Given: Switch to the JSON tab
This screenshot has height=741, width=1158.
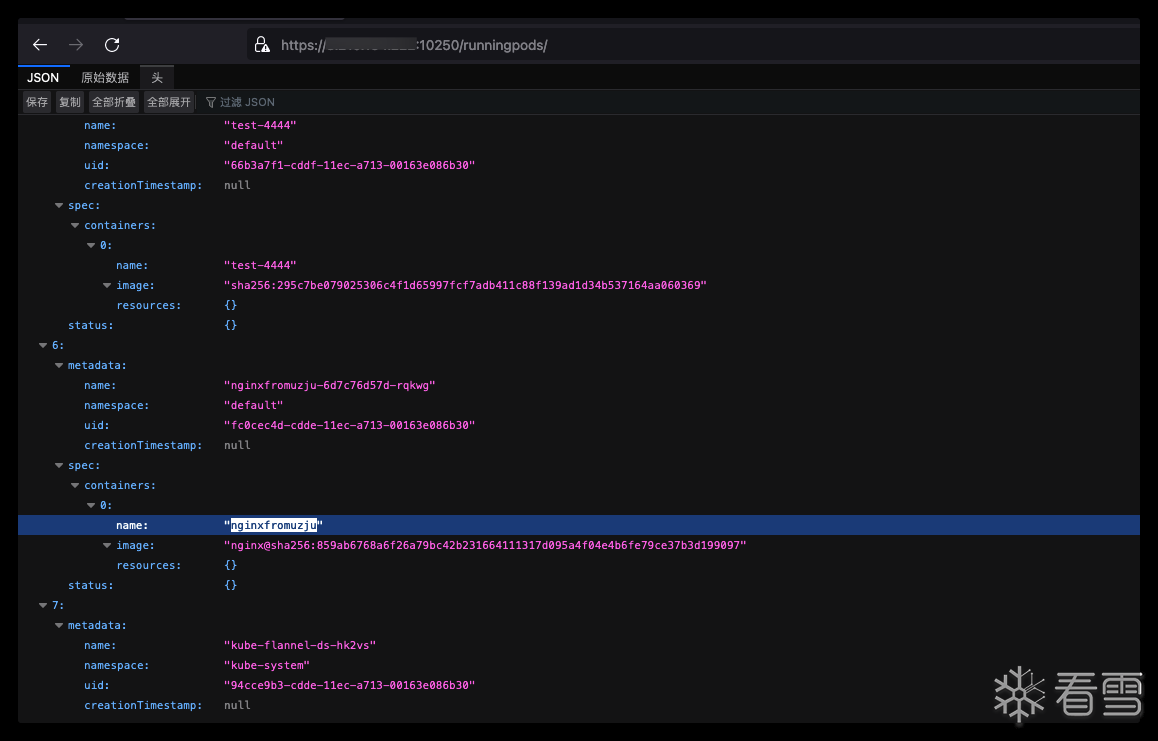Looking at the screenshot, I should tap(43, 78).
